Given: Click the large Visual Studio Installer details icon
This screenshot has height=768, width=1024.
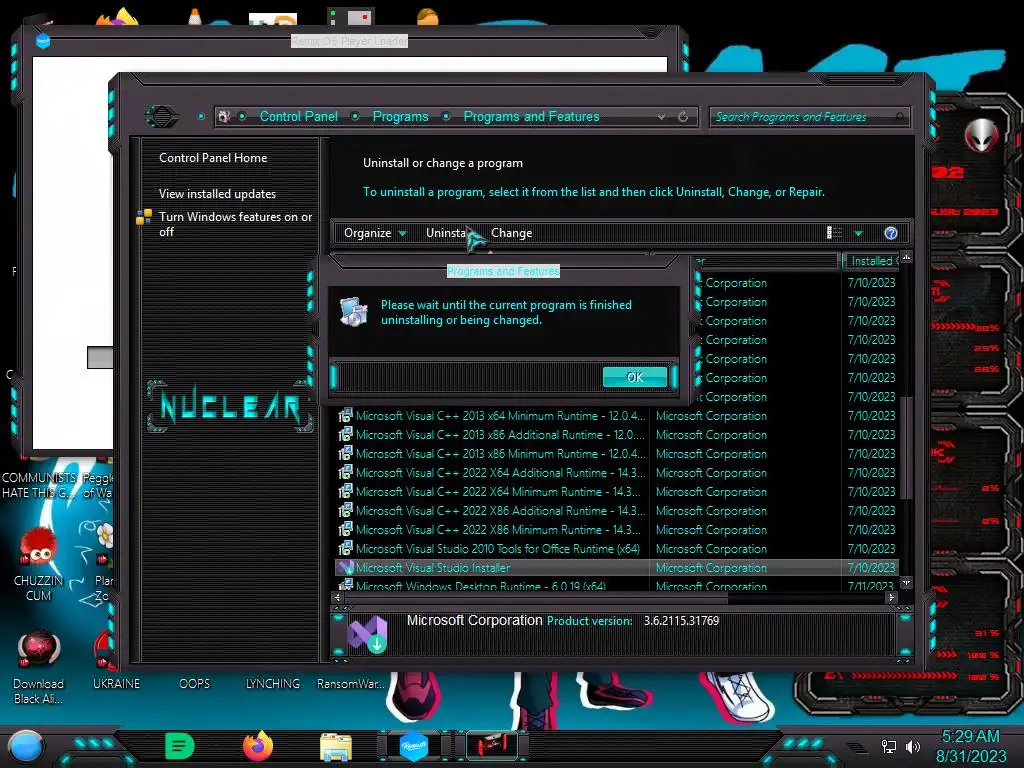Looking at the screenshot, I should 367,634.
